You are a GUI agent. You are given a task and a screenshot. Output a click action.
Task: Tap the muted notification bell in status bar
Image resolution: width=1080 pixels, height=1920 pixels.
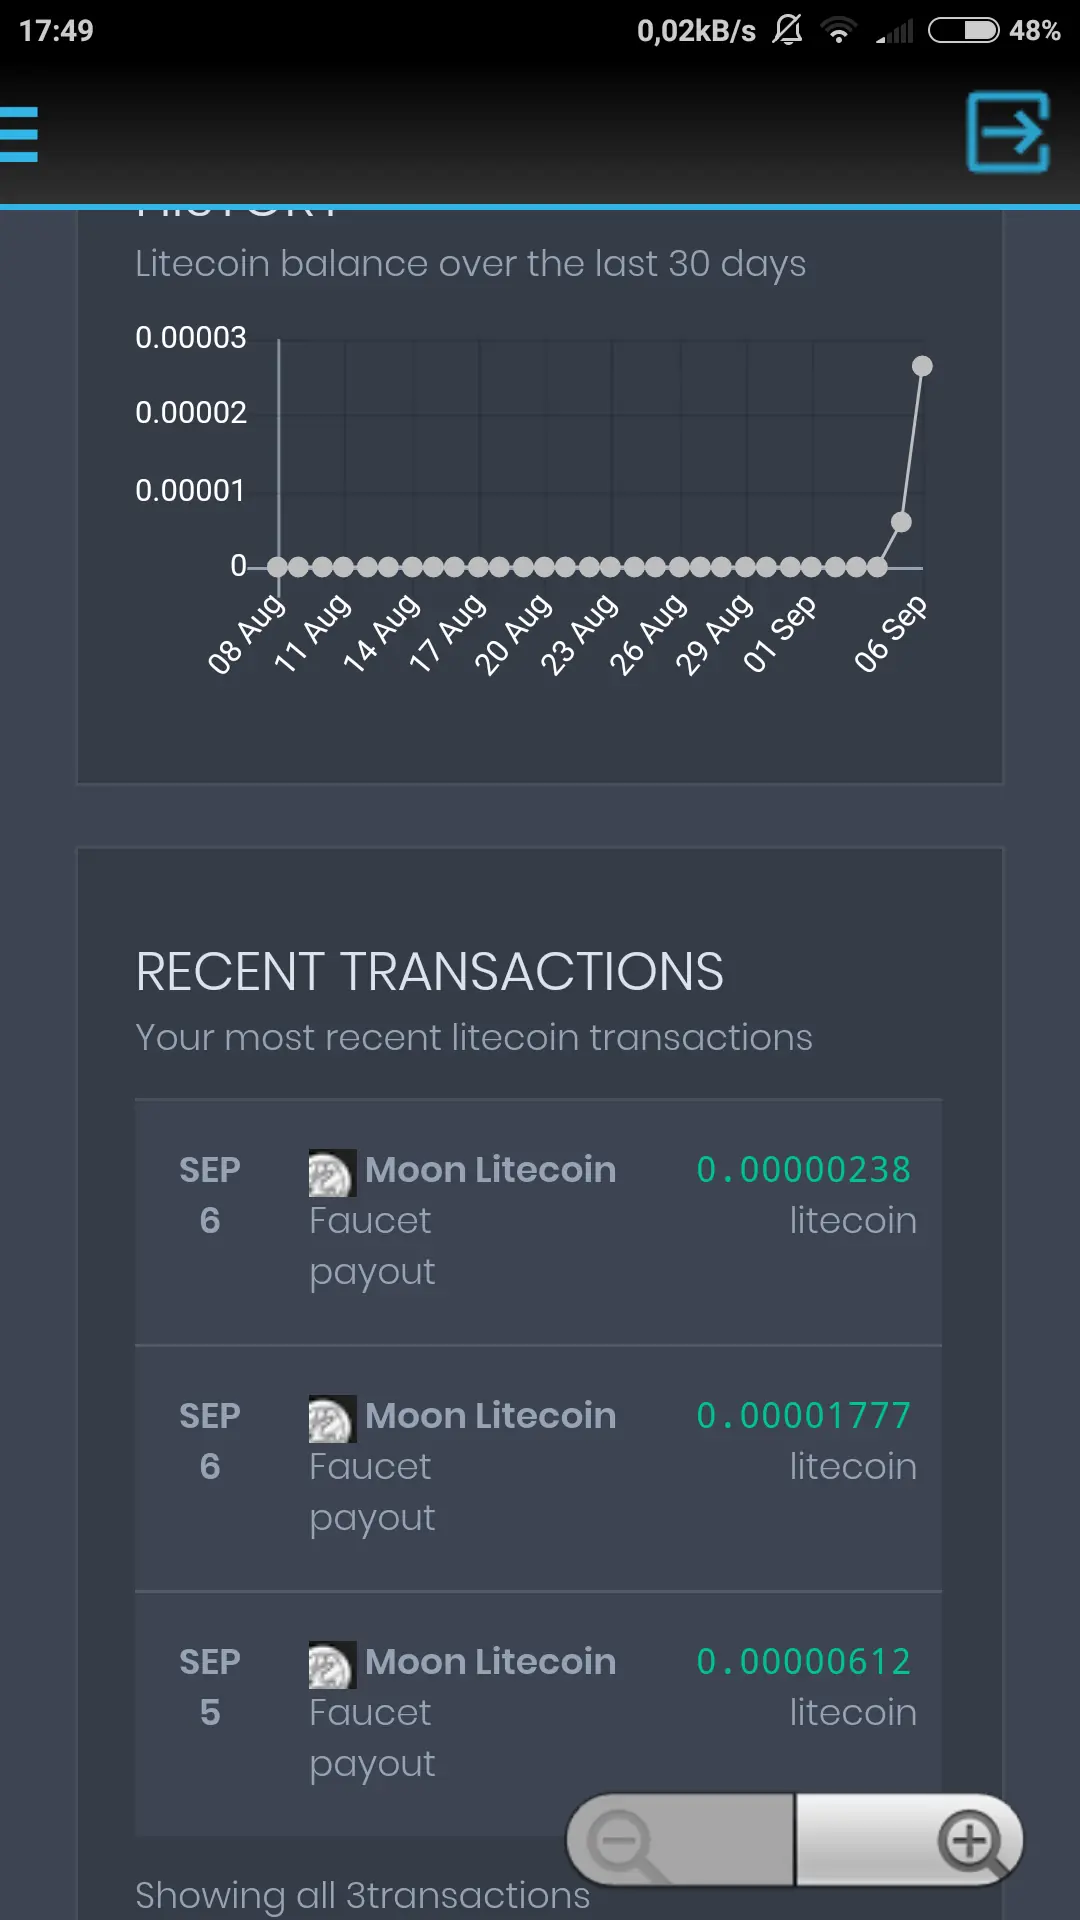coord(787,30)
